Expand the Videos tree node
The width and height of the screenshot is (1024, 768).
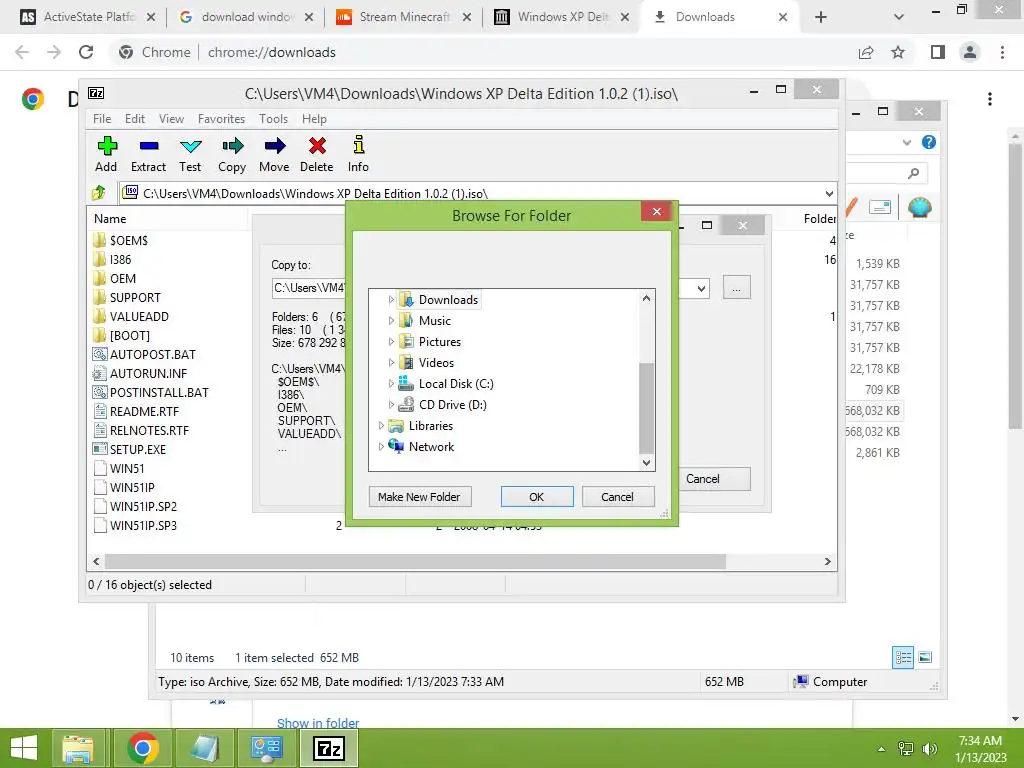391,362
